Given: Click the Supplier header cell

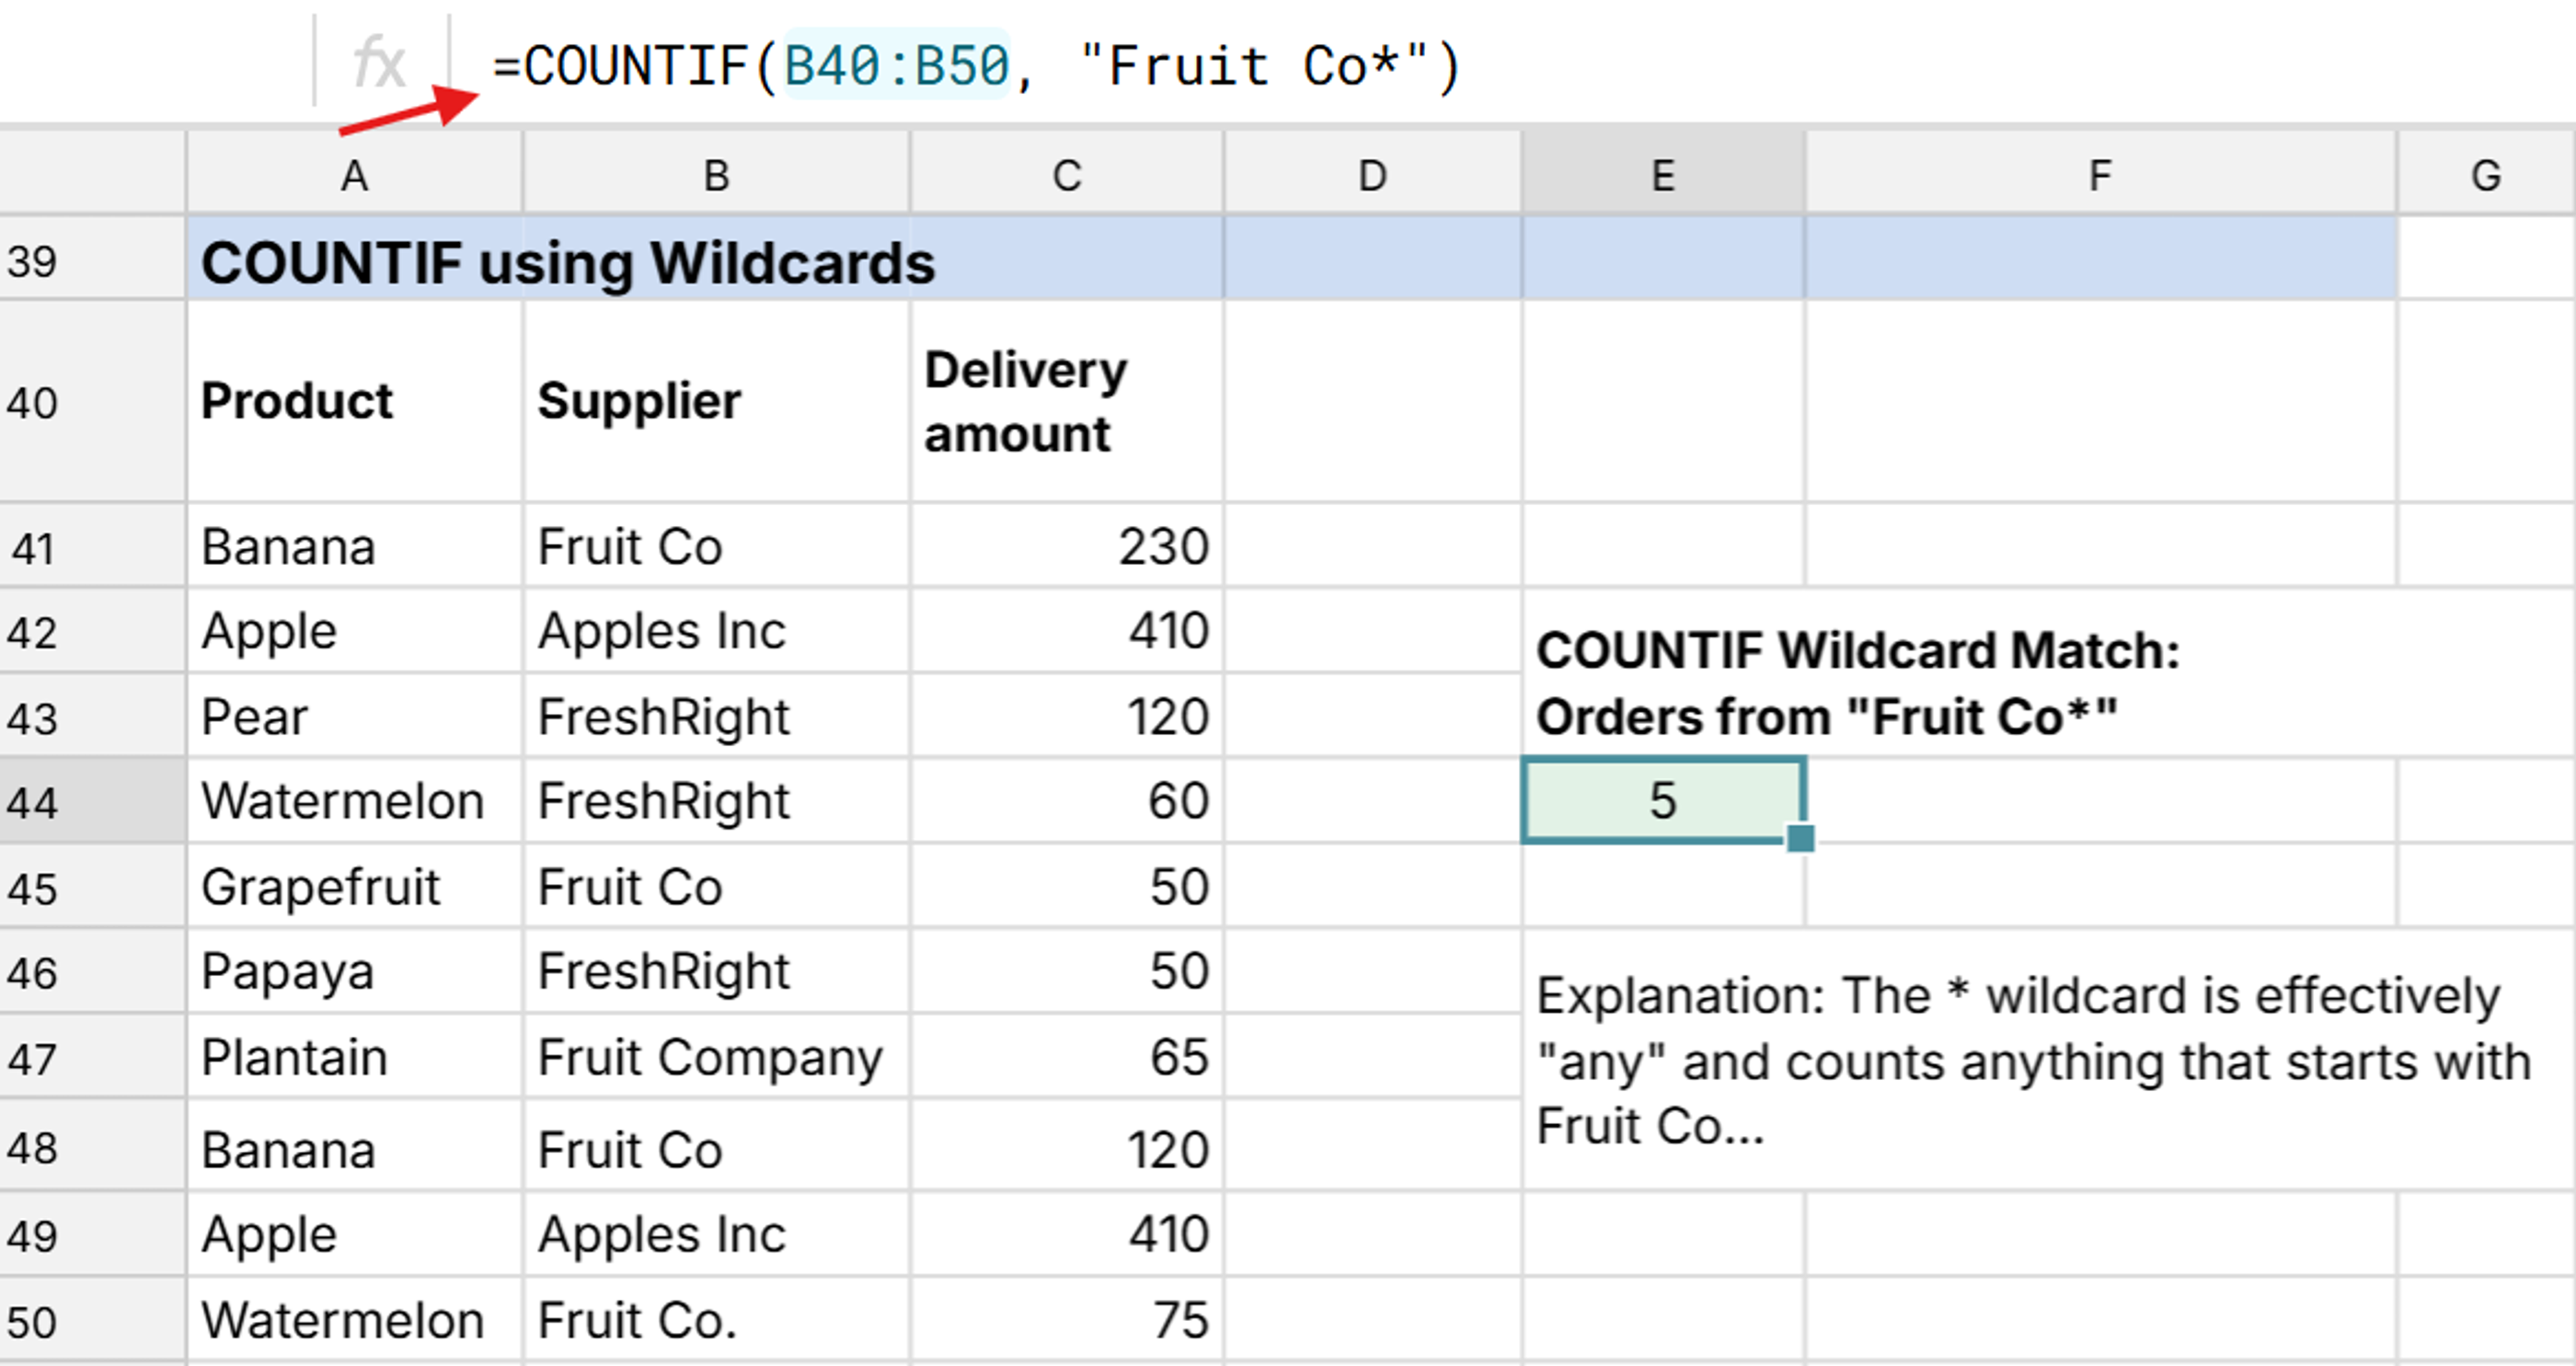Looking at the screenshot, I should tap(715, 401).
